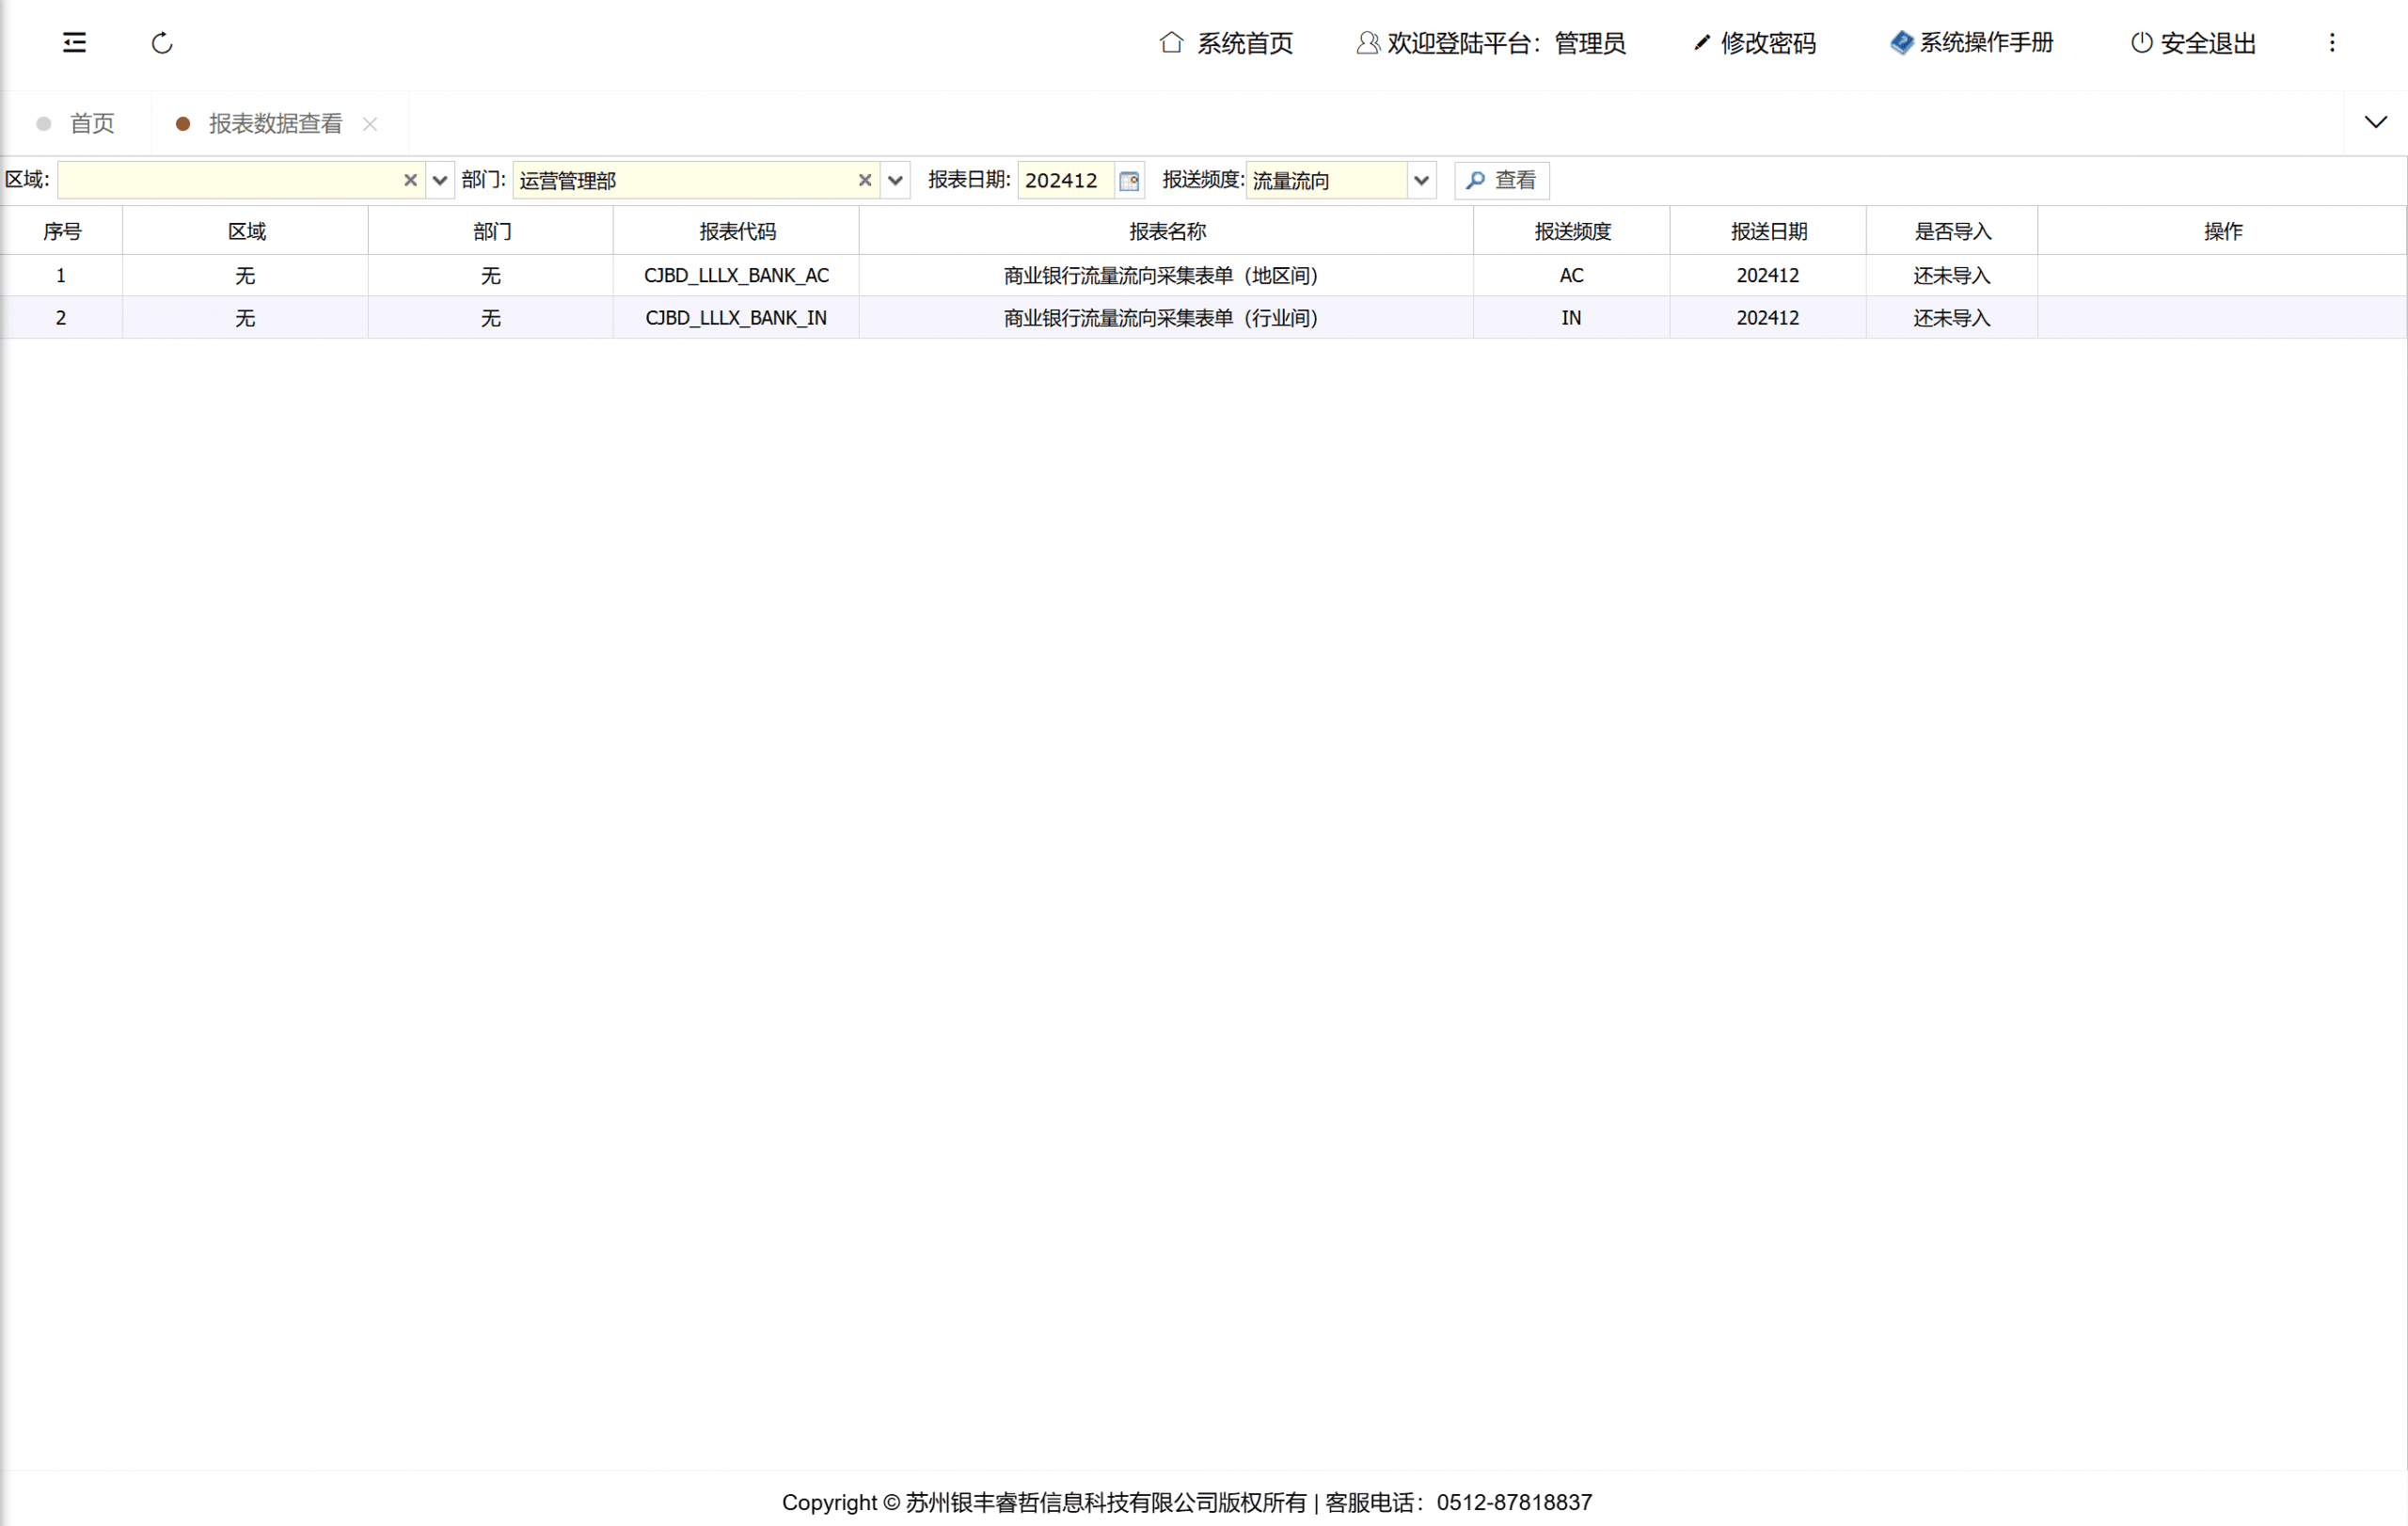Screen dimensions: 2408x1526
Task: Switch to the 首页 tab
Action: click(x=91, y=124)
